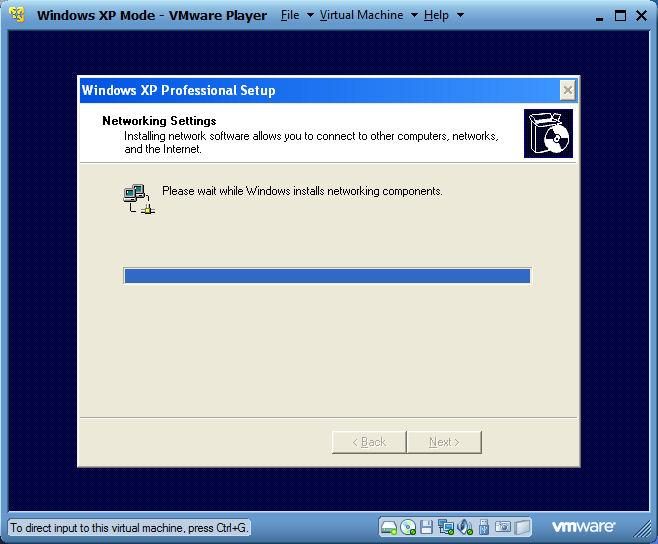658x544 pixels.
Task: Click the network installation progress bar
Action: tap(327, 276)
